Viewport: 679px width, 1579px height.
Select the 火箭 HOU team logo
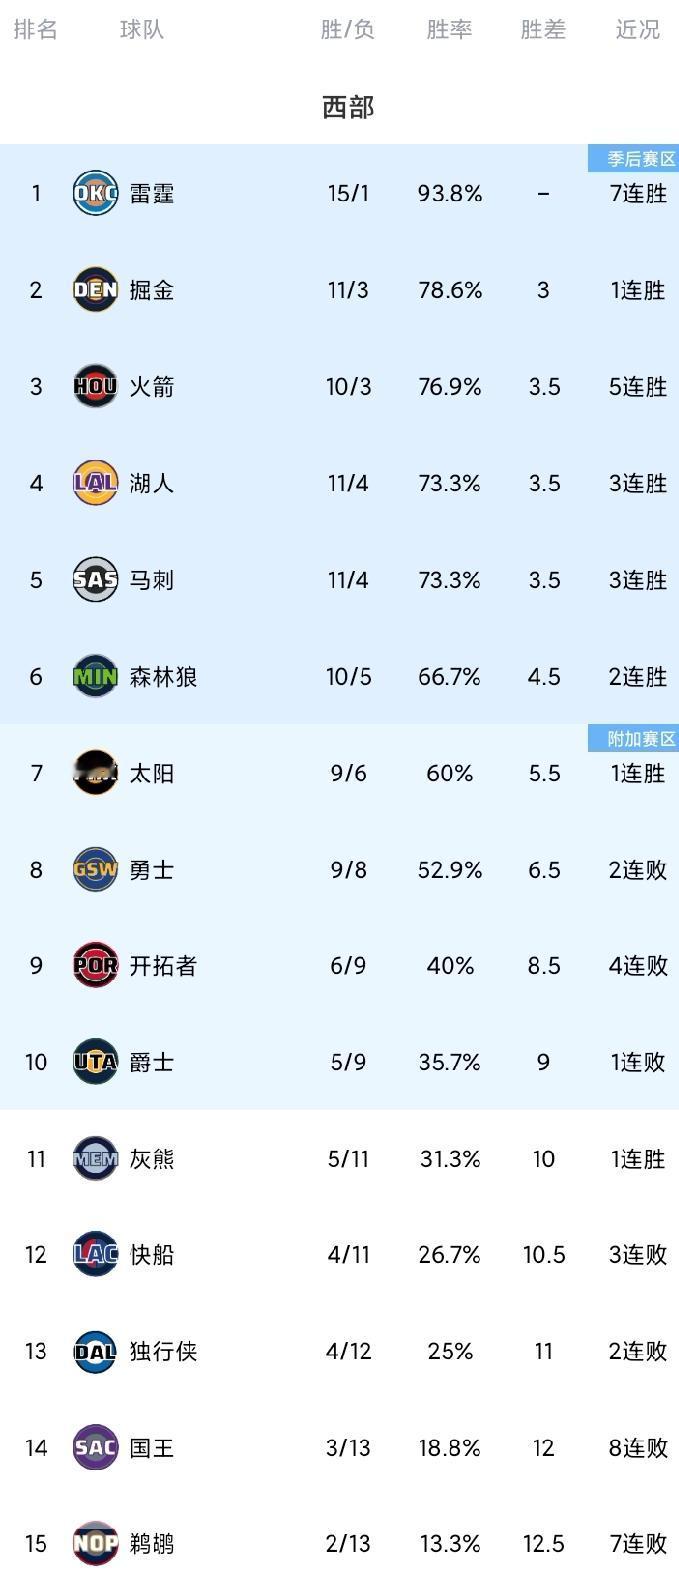[x=94, y=386]
